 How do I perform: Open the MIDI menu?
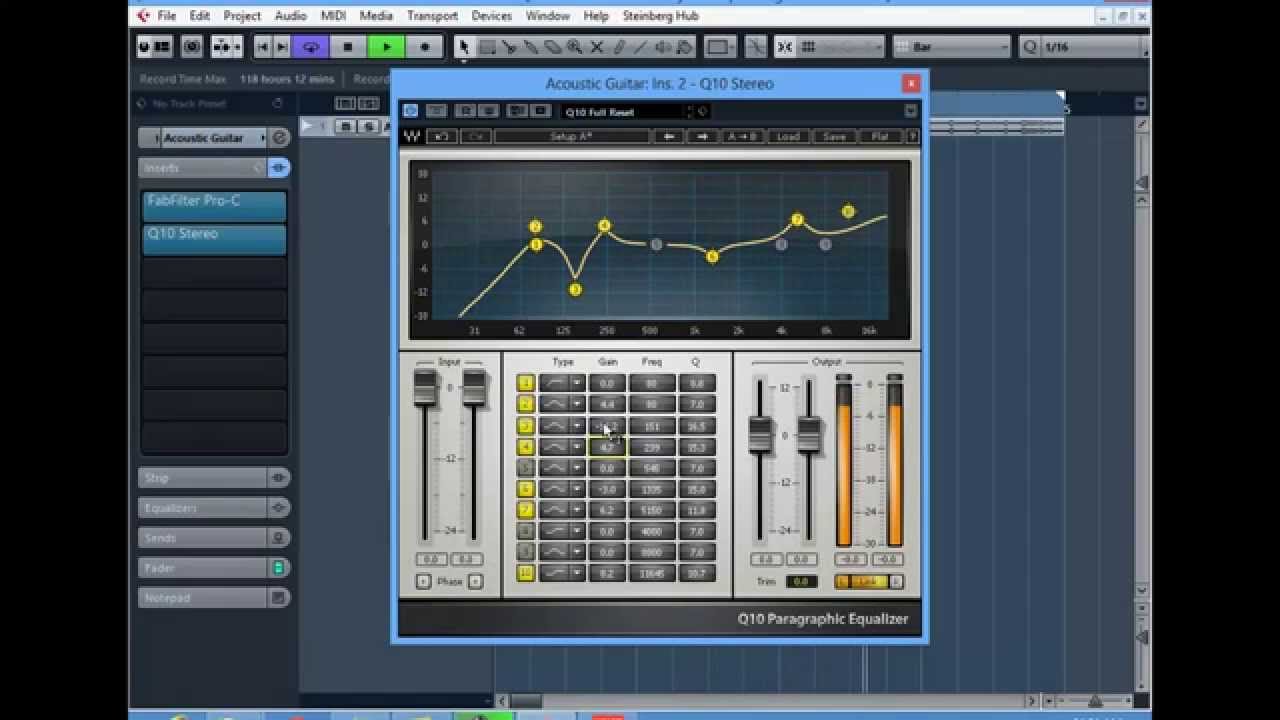coord(333,16)
